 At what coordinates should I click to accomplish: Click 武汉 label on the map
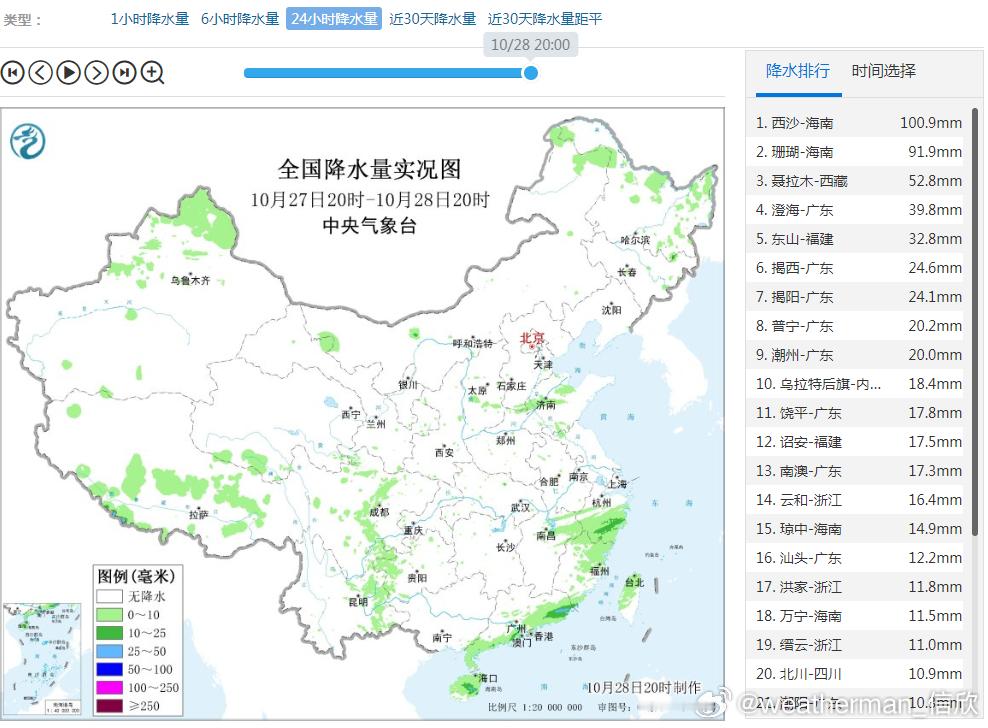coord(520,508)
